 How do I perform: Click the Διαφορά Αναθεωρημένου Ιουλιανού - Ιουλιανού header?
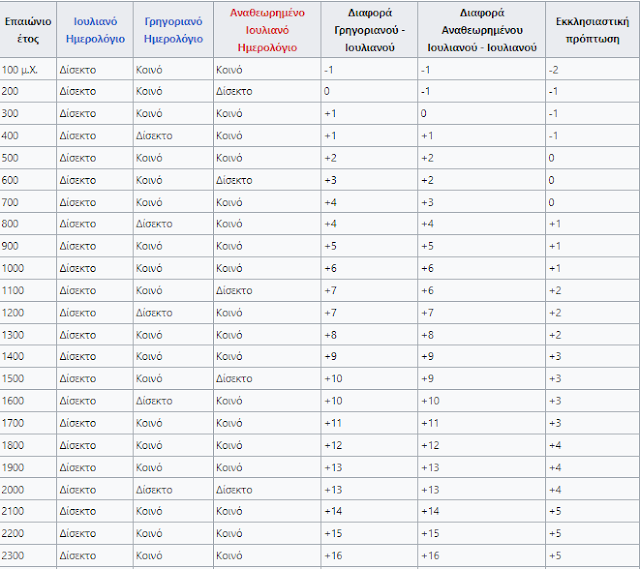(x=482, y=30)
